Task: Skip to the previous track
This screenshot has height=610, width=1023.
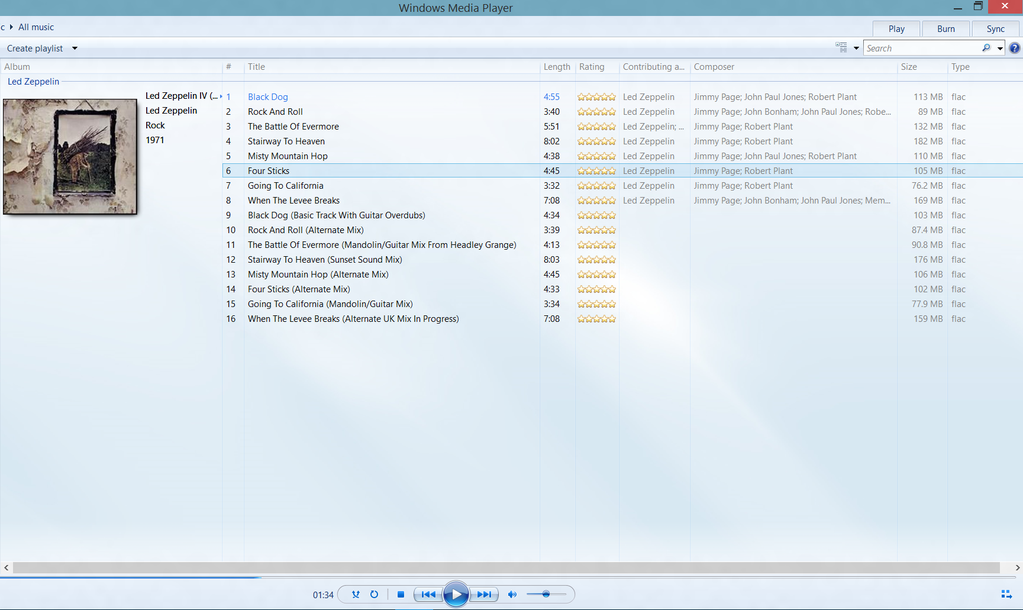Action: pyautogui.click(x=428, y=594)
